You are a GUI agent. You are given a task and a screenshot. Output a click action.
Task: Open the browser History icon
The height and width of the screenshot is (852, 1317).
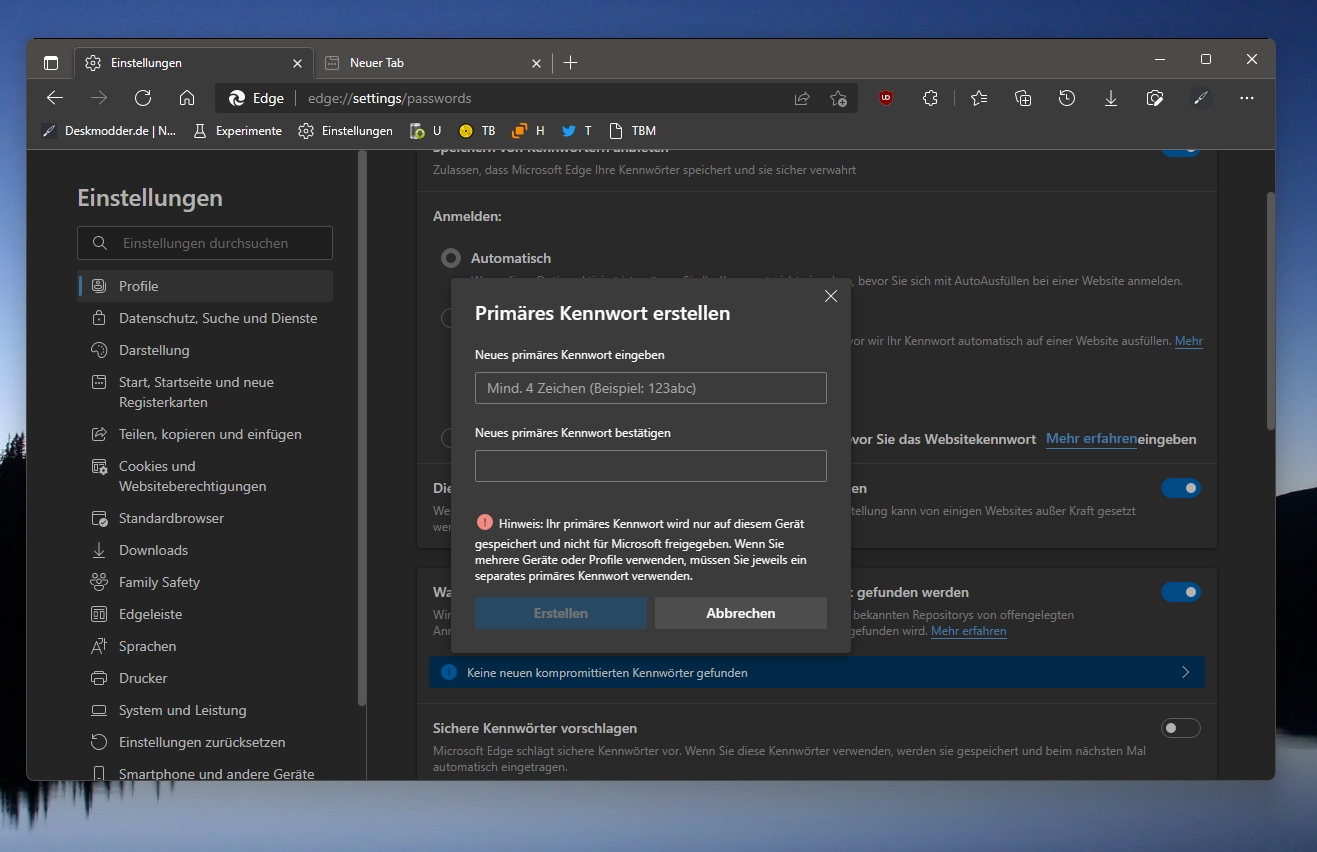[1067, 98]
